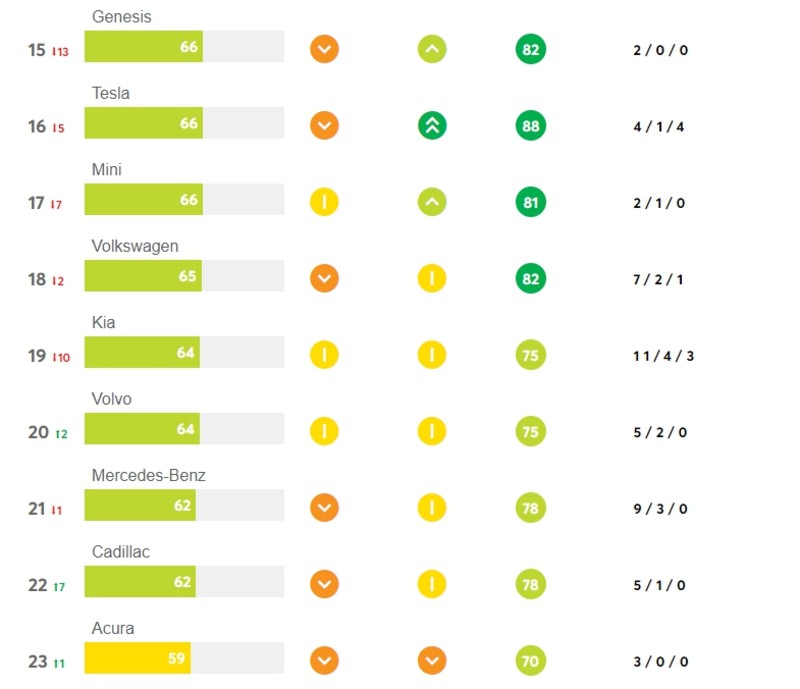Click the green 88 score circle
Screen dimensions: 800x689
(x=531, y=126)
